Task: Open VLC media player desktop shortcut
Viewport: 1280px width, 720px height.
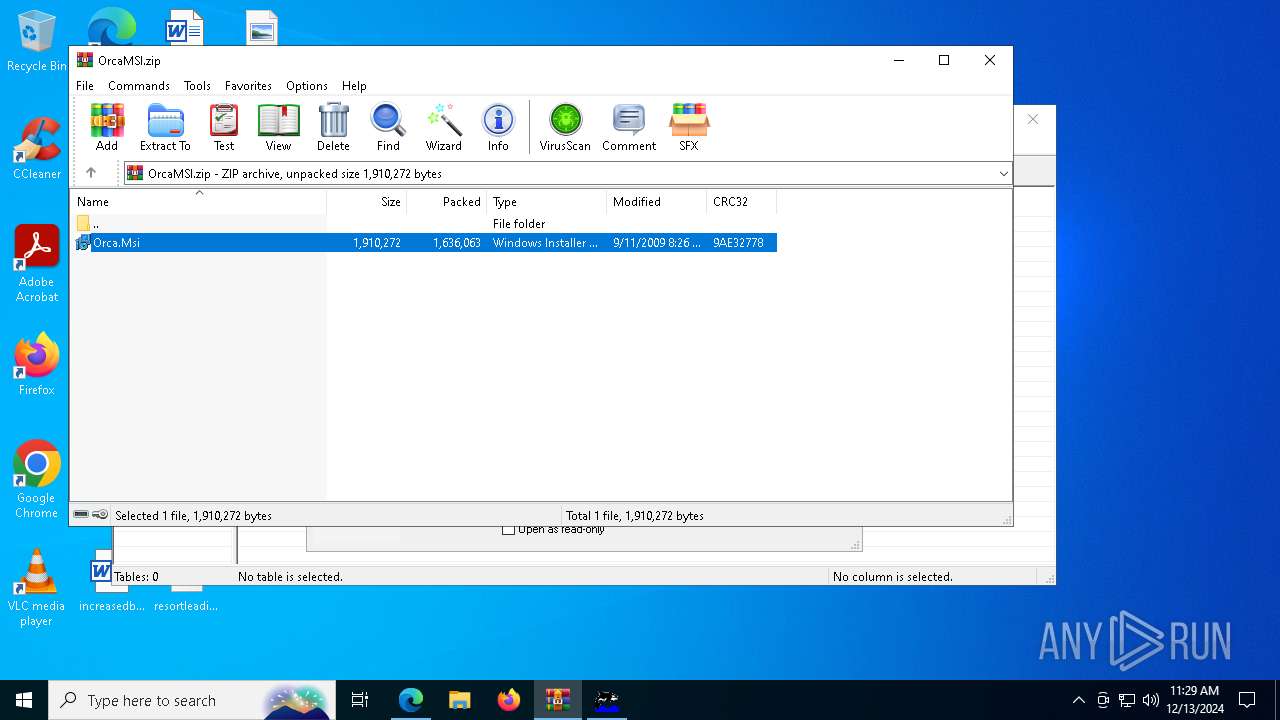Action: (x=37, y=588)
